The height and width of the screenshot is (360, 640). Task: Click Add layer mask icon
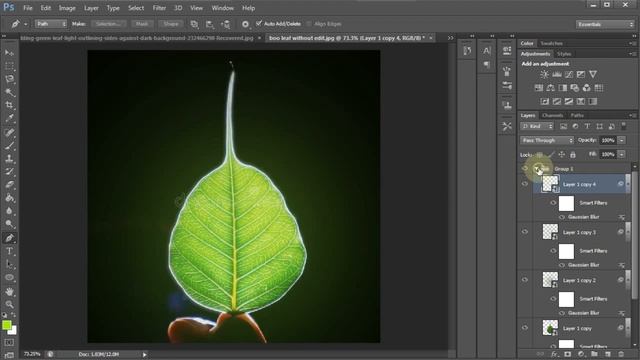(x=567, y=354)
